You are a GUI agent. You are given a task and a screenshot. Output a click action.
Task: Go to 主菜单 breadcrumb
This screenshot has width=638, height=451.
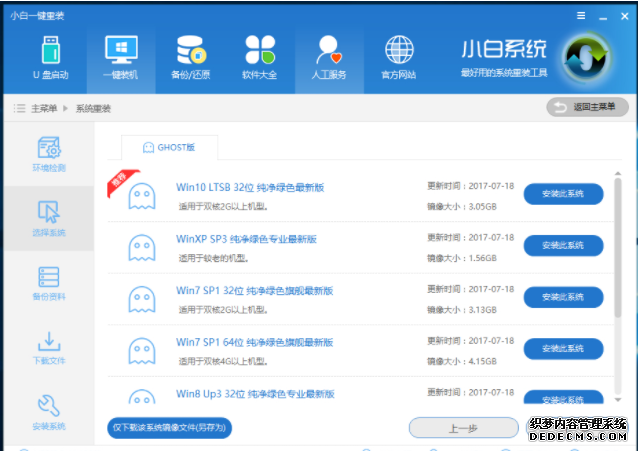pyautogui.click(x=44, y=108)
